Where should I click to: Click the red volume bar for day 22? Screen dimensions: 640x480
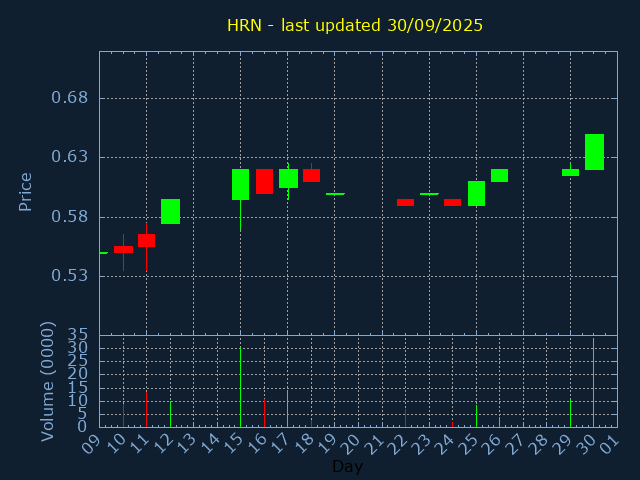coord(405,418)
